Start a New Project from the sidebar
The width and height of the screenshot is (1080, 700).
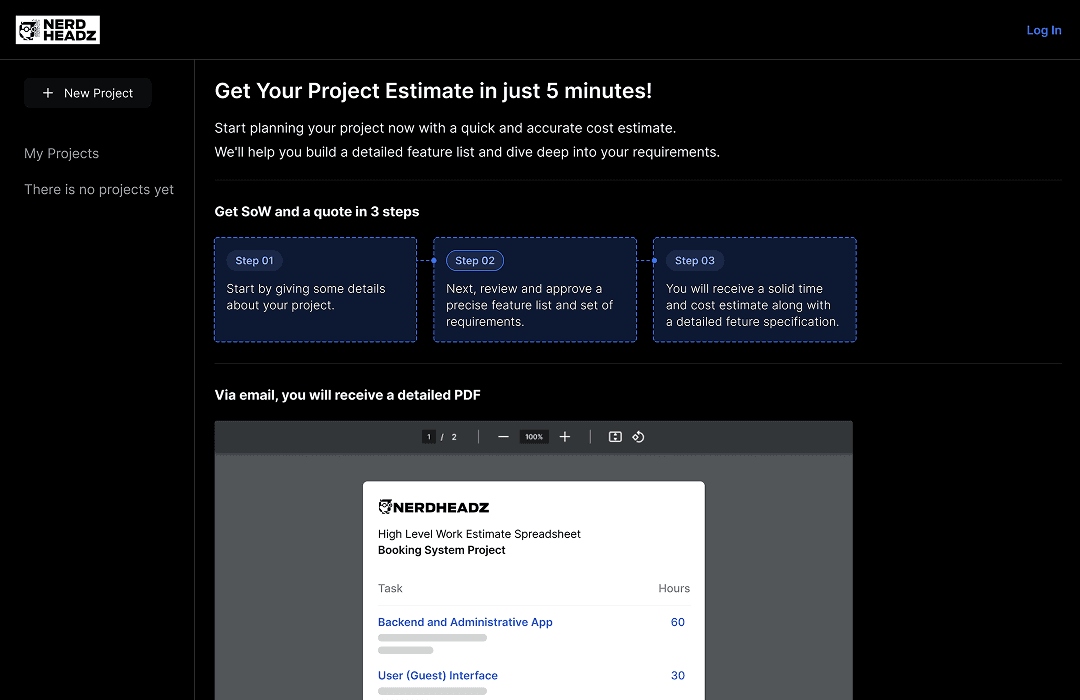[x=88, y=93]
